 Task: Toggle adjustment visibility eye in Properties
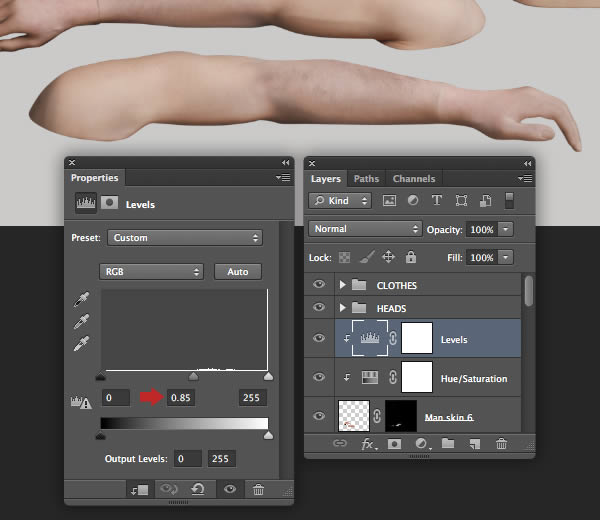pos(230,489)
